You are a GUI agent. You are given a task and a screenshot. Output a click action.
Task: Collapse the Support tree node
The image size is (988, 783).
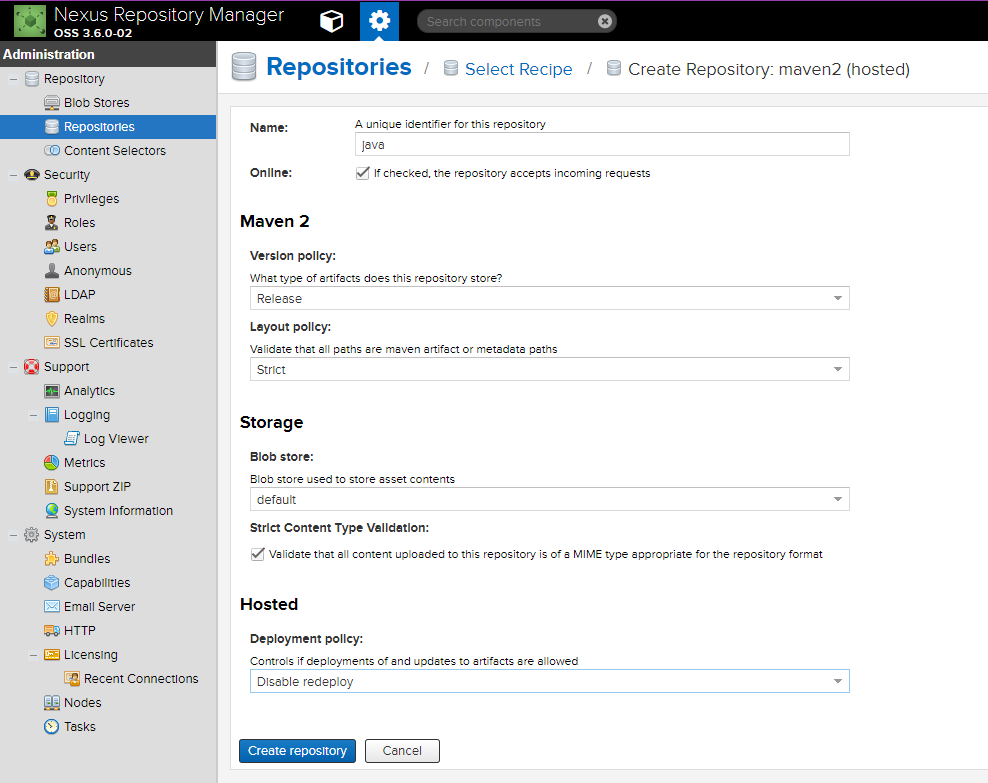[13, 367]
